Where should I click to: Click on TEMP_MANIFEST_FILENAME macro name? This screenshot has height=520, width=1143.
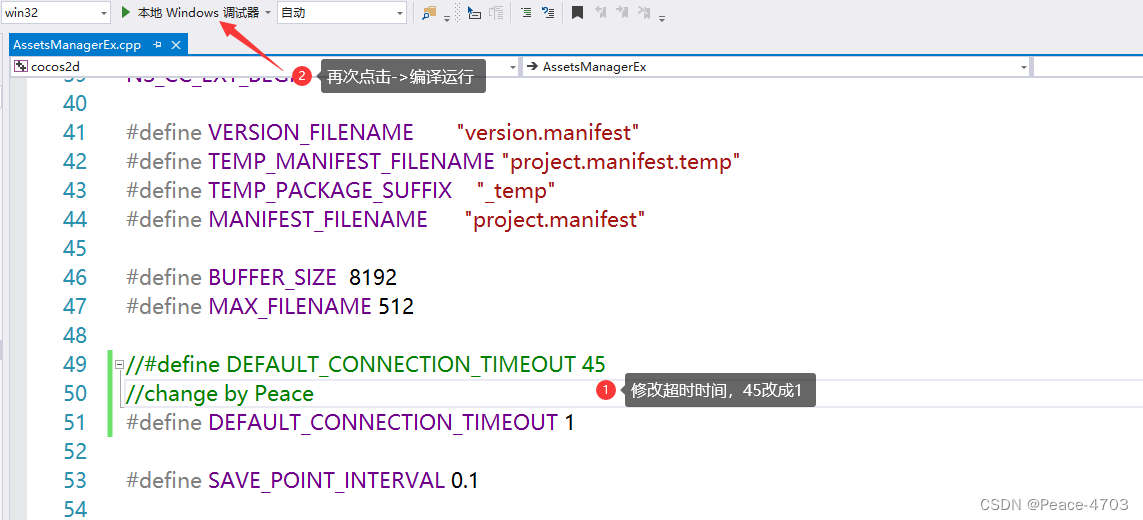(351, 162)
